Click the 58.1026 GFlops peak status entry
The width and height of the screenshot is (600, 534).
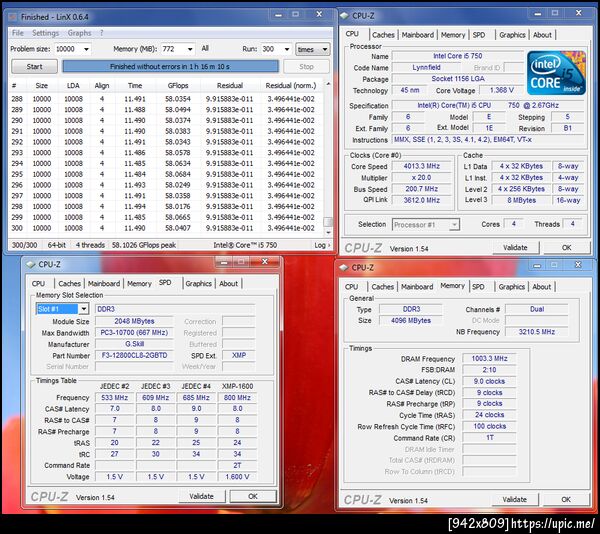[143, 245]
